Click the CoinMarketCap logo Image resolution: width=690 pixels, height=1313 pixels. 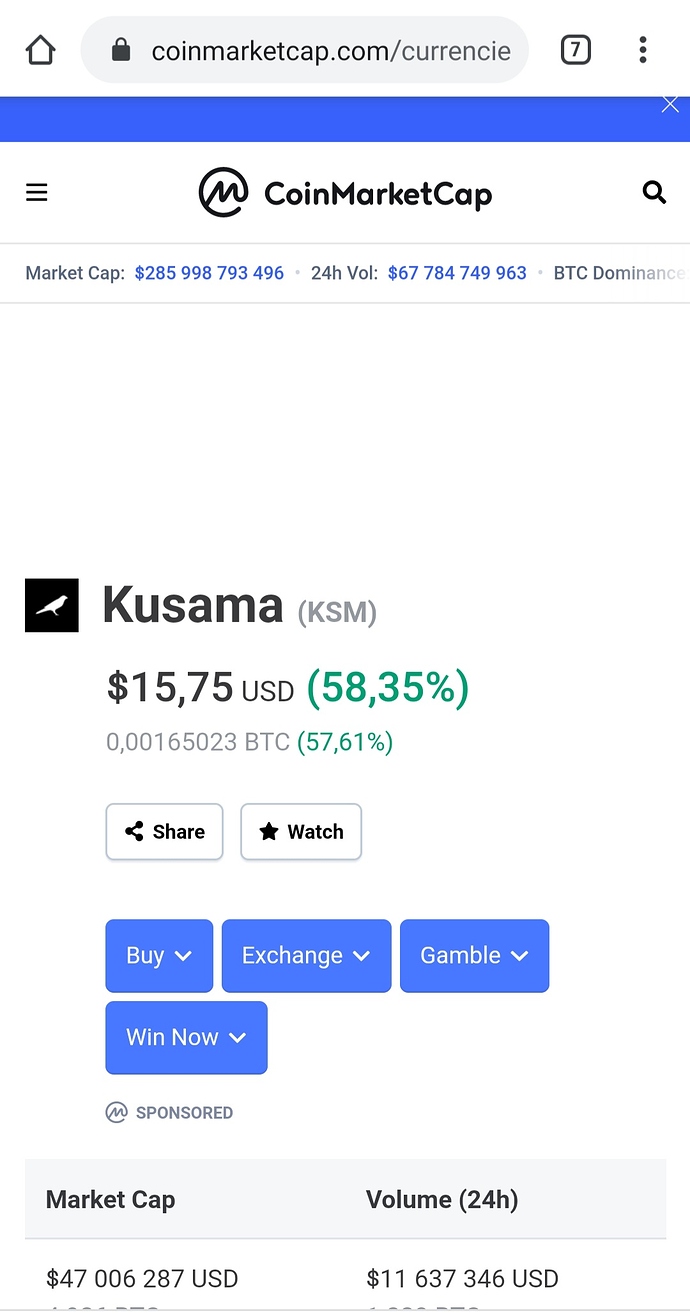(x=345, y=193)
